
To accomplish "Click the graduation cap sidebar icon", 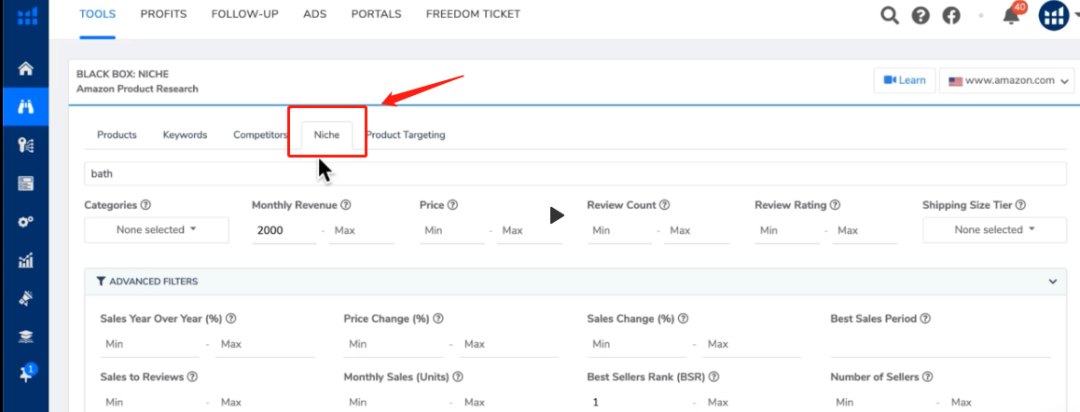I will point(26,336).
